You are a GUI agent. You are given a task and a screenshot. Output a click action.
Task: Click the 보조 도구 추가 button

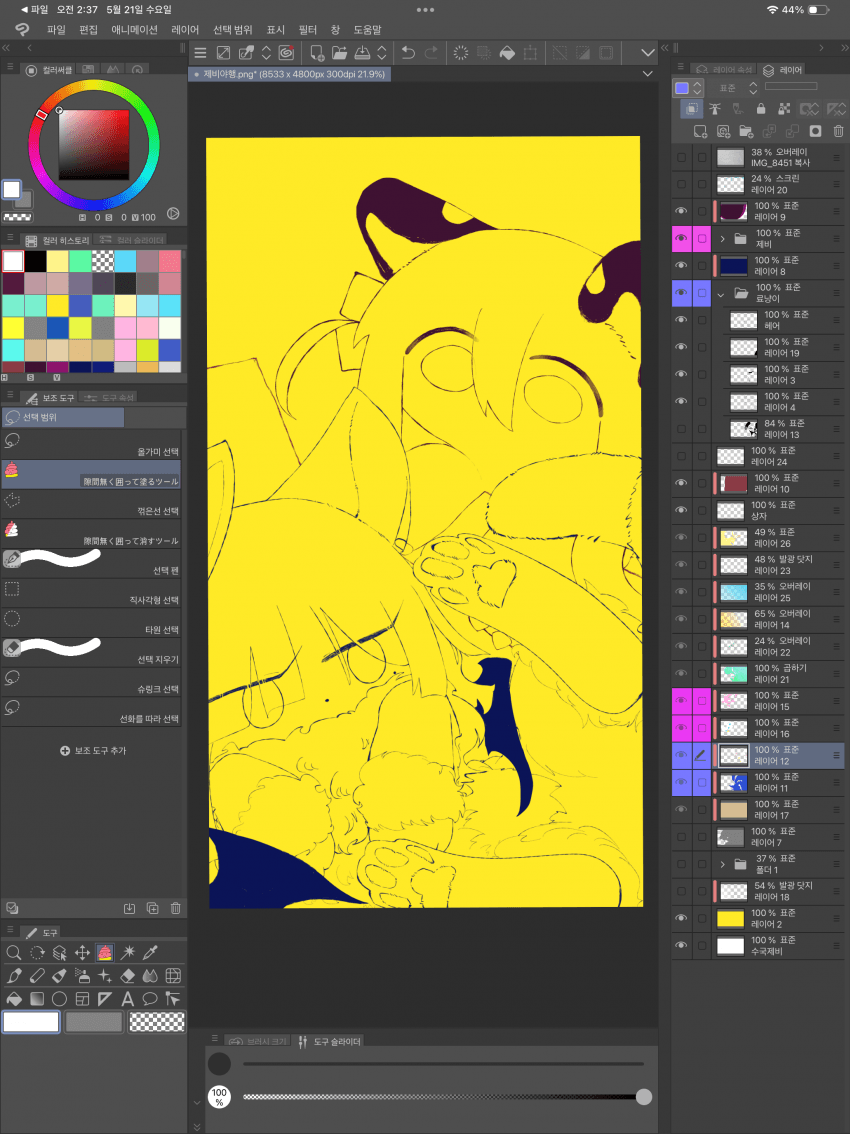pyautogui.click(x=93, y=750)
